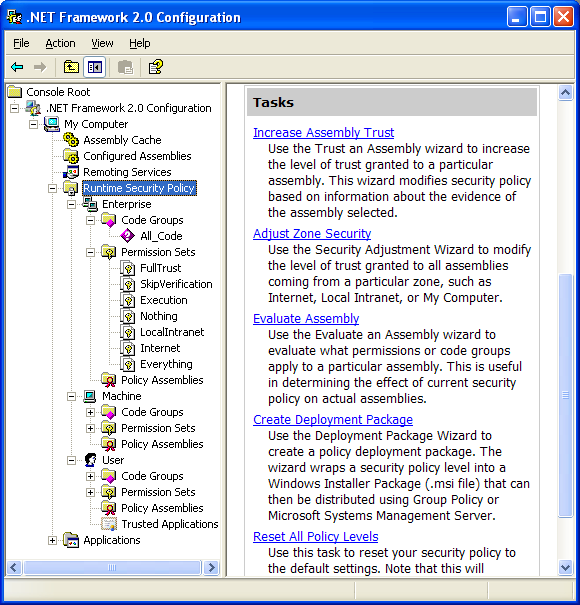
Task: Collapse Enterprise Permission Sets node
Action: (x=90, y=252)
